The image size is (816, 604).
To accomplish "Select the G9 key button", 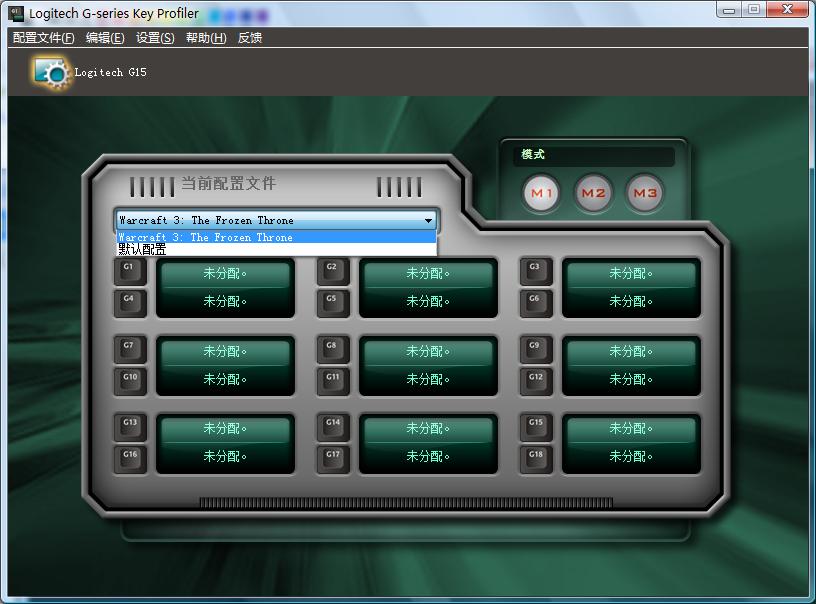I will (536, 349).
